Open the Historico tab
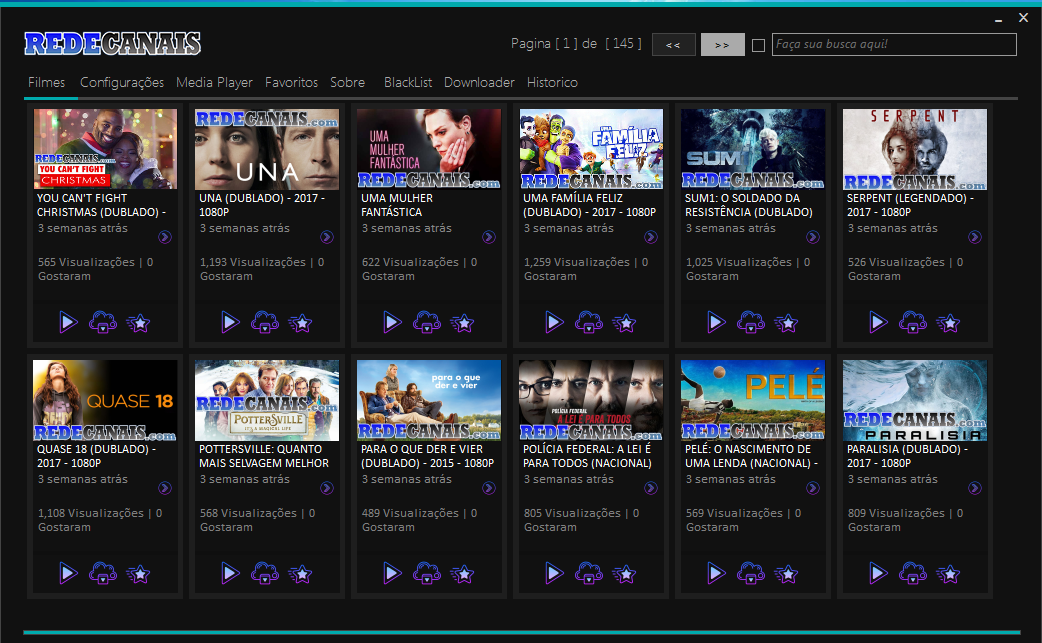Image resolution: width=1042 pixels, height=643 pixels. click(x=552, y=82)
